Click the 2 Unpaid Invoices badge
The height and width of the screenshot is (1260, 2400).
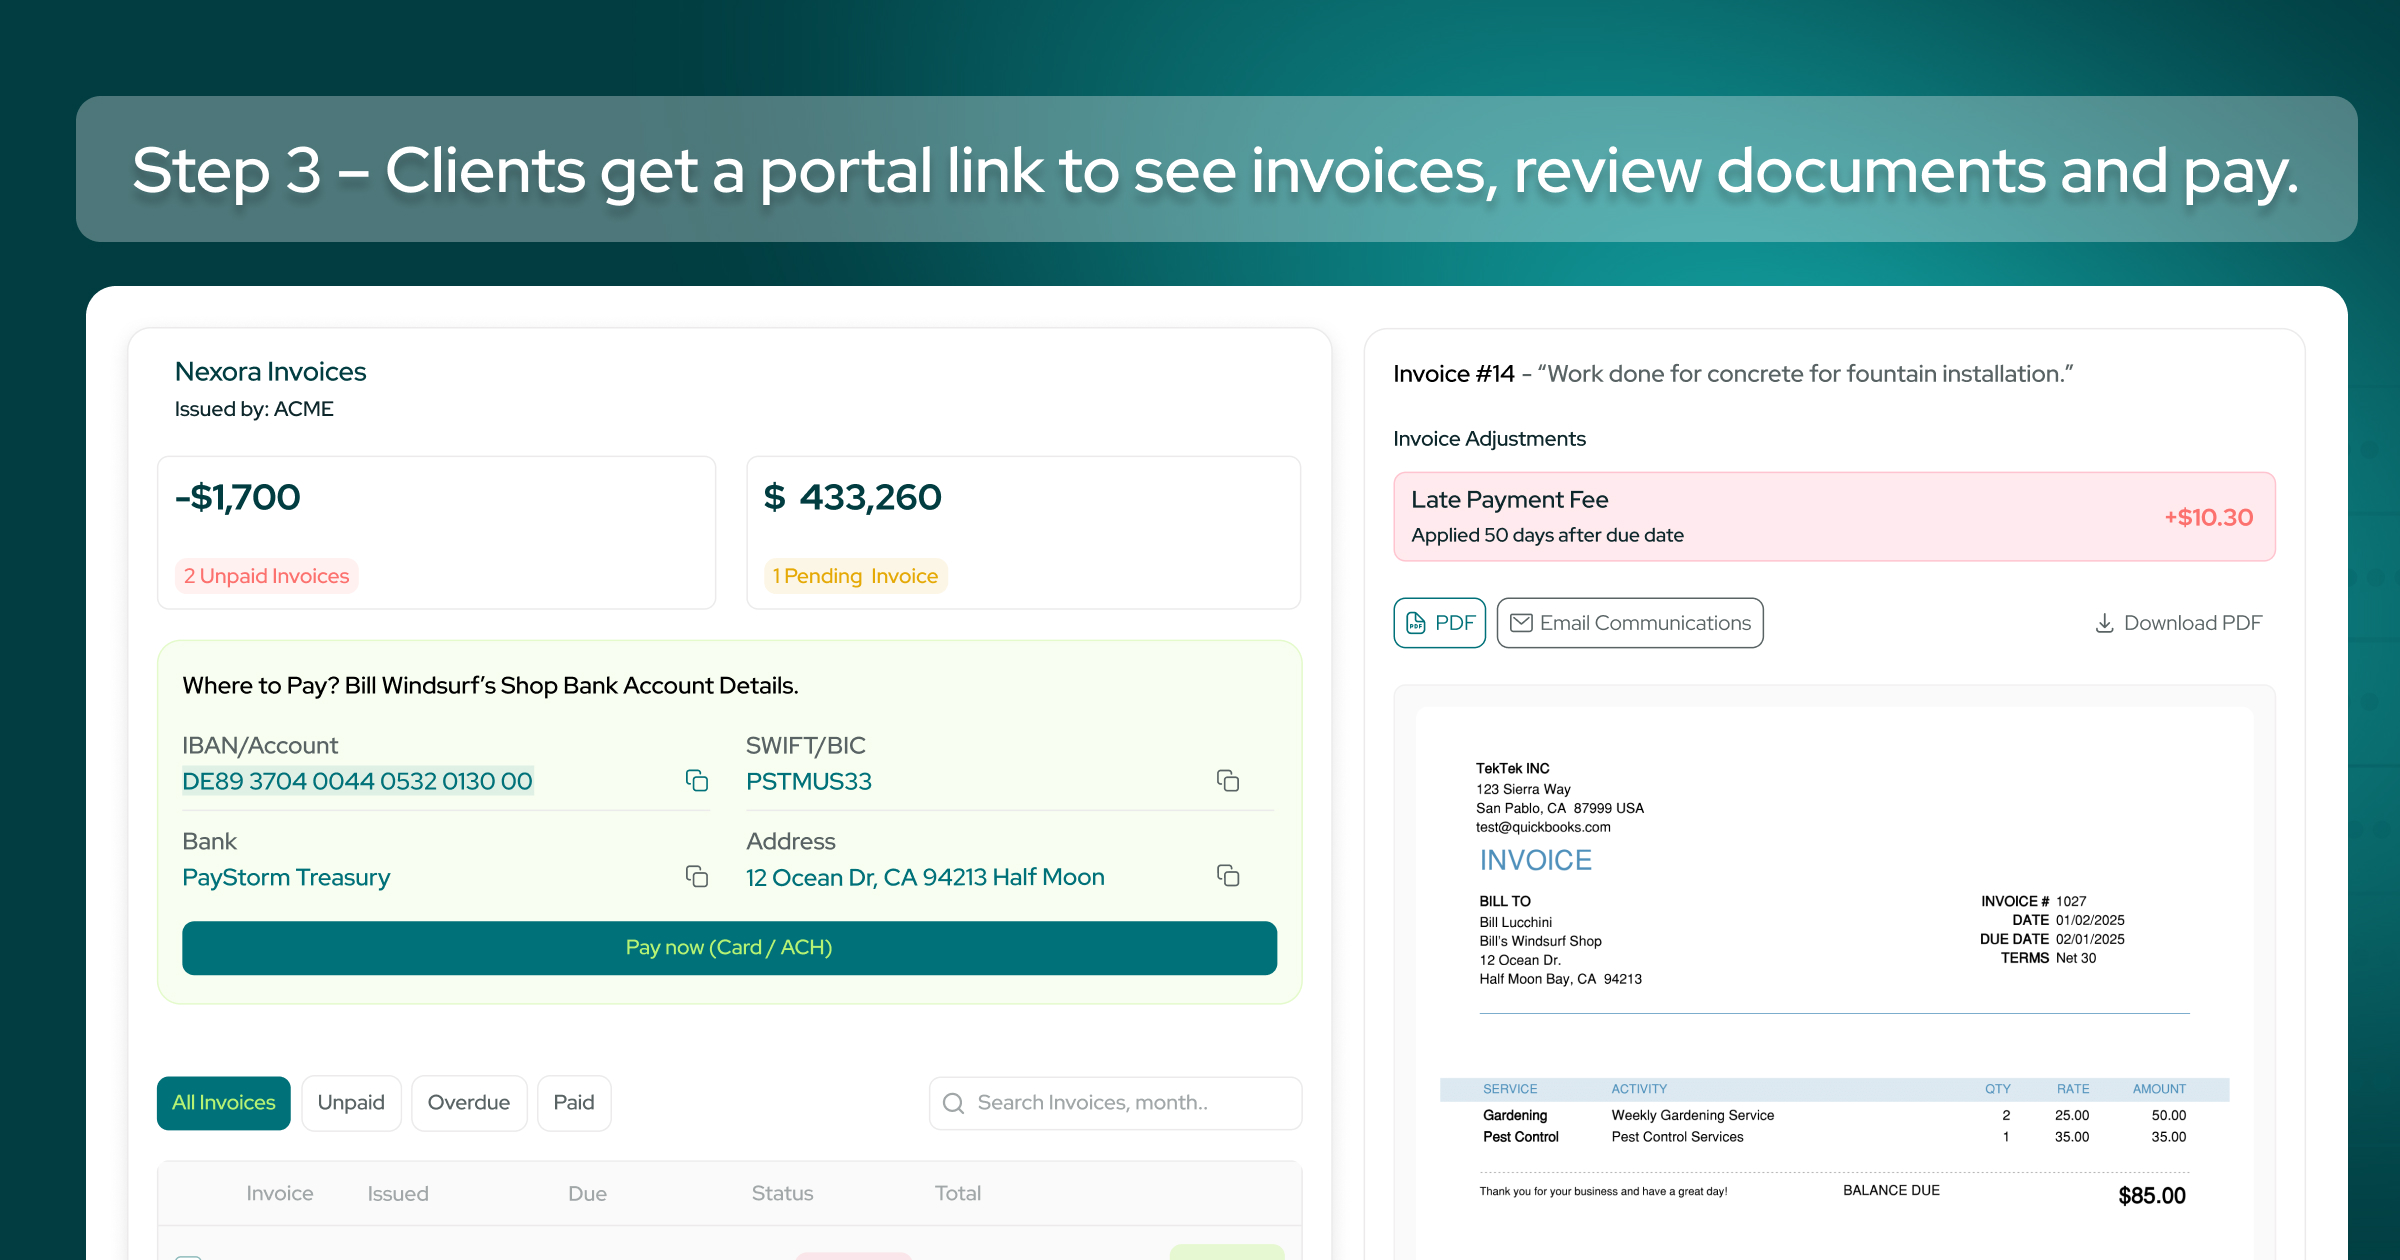click(x=266, y=575)
